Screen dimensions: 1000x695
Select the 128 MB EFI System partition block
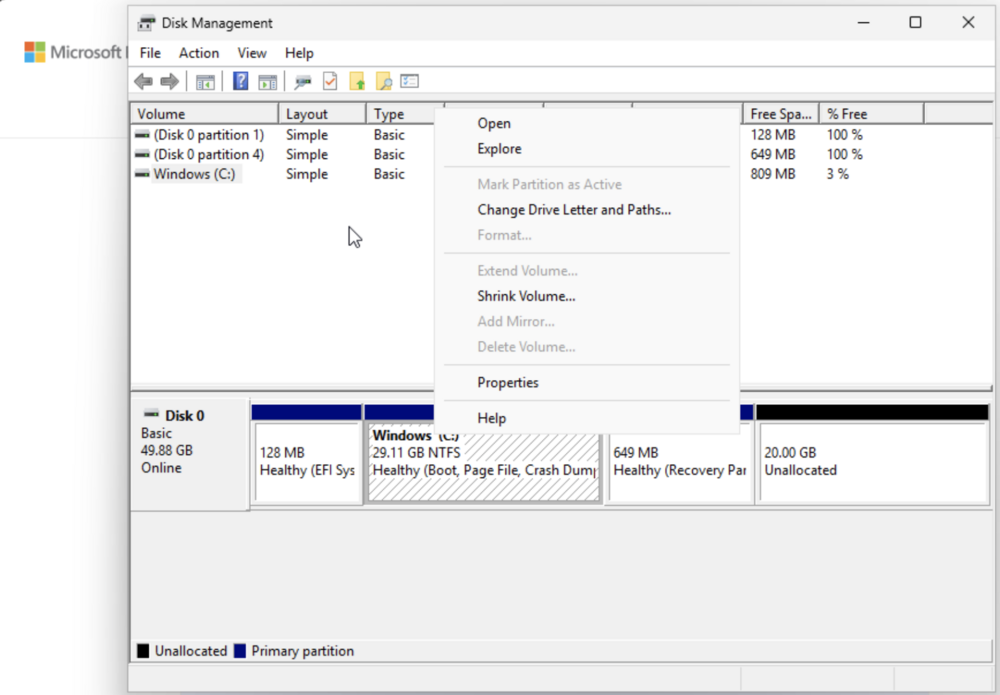[x=307, y=461]
